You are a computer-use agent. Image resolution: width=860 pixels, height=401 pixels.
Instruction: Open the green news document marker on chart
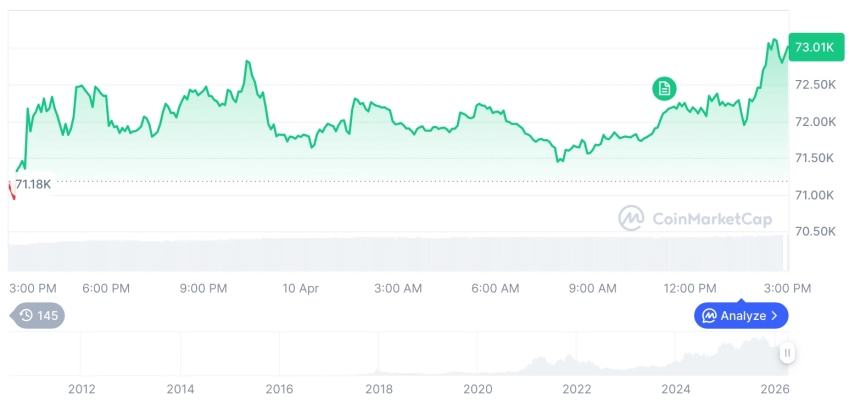(664, 89)
